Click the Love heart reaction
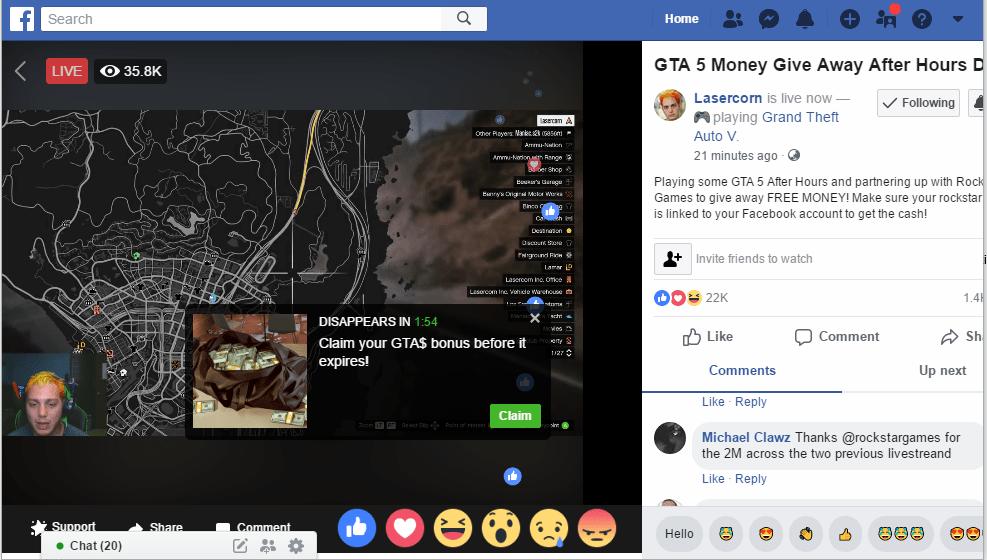 pos(405,526)
